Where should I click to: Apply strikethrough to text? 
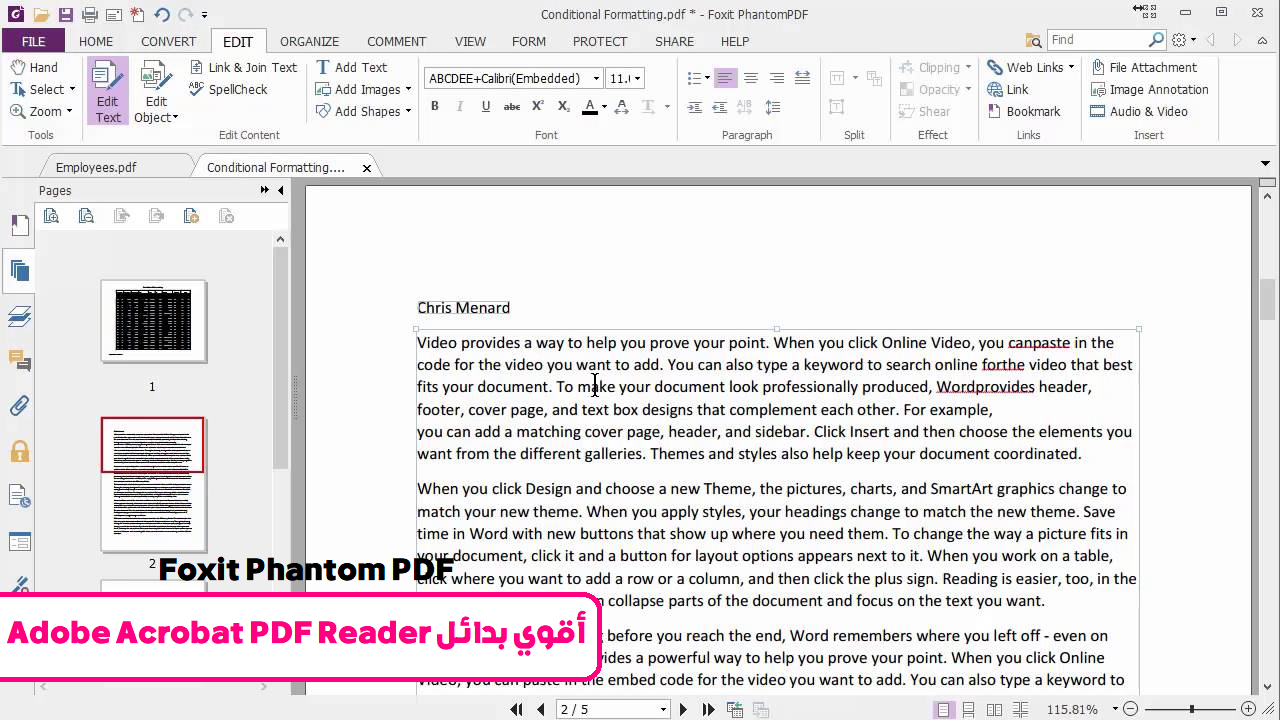(x=512, y=106)
